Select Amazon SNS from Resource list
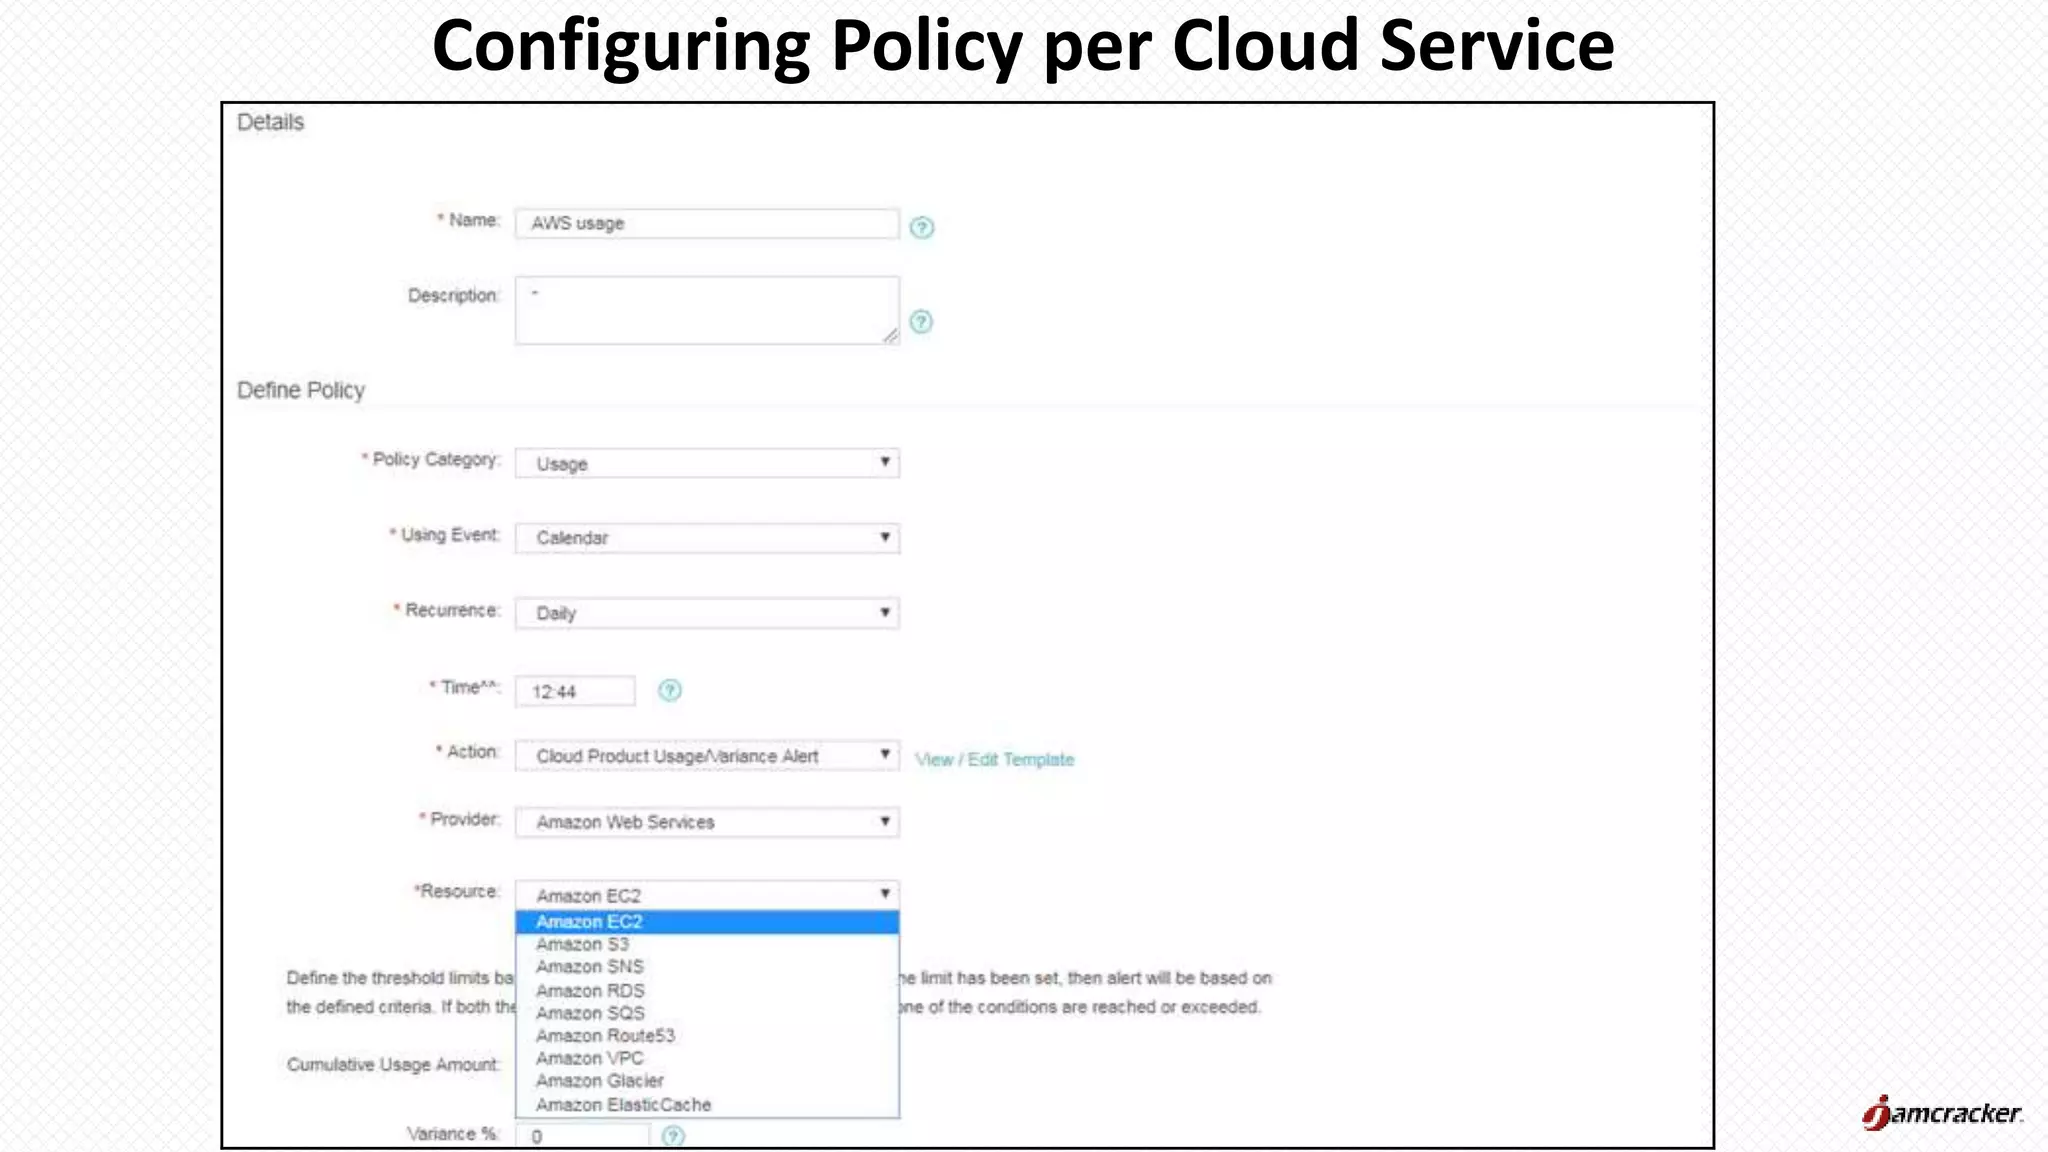 click(707, 967)
